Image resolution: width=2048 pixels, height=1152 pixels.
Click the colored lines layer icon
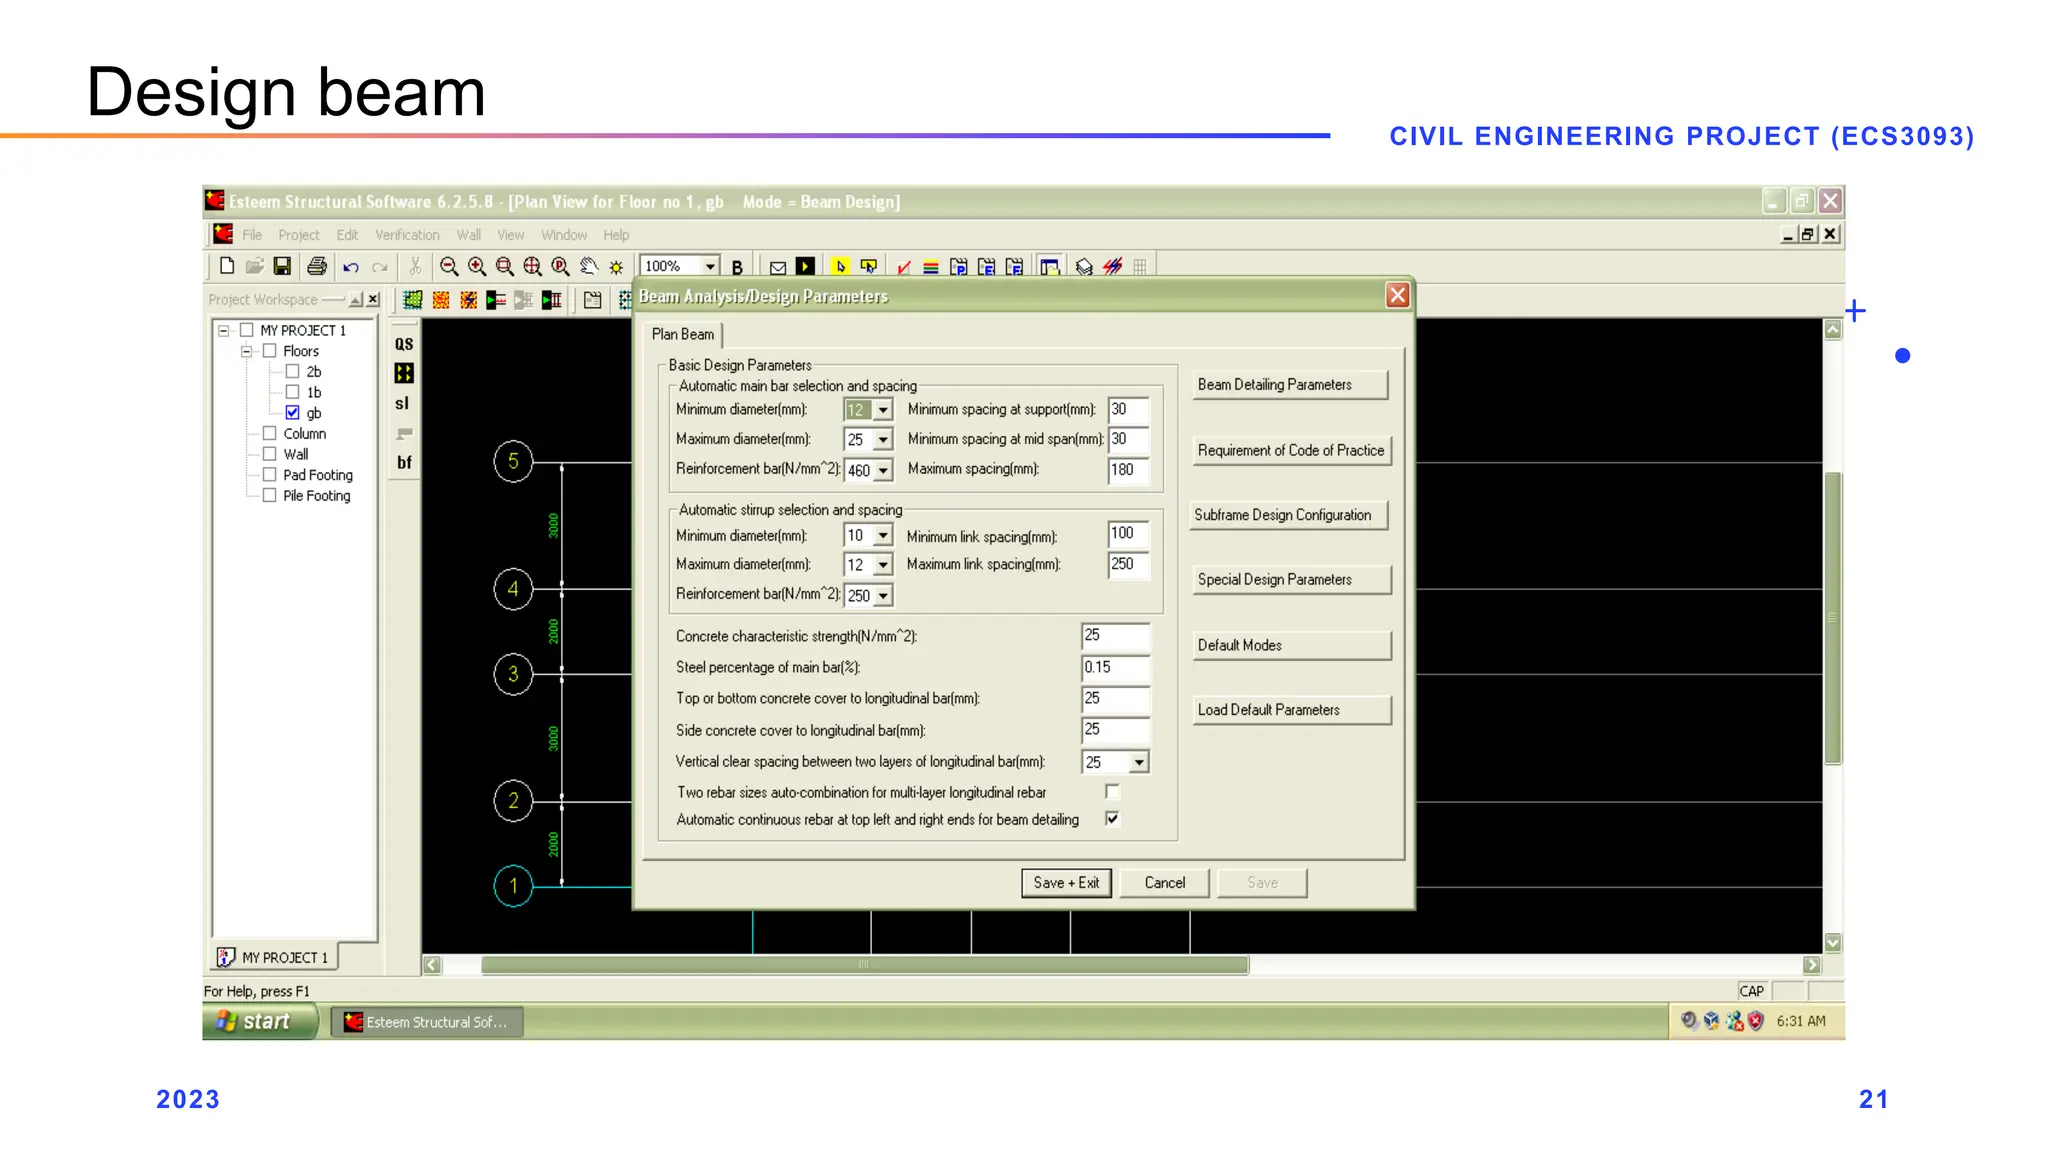coord(930,267)
